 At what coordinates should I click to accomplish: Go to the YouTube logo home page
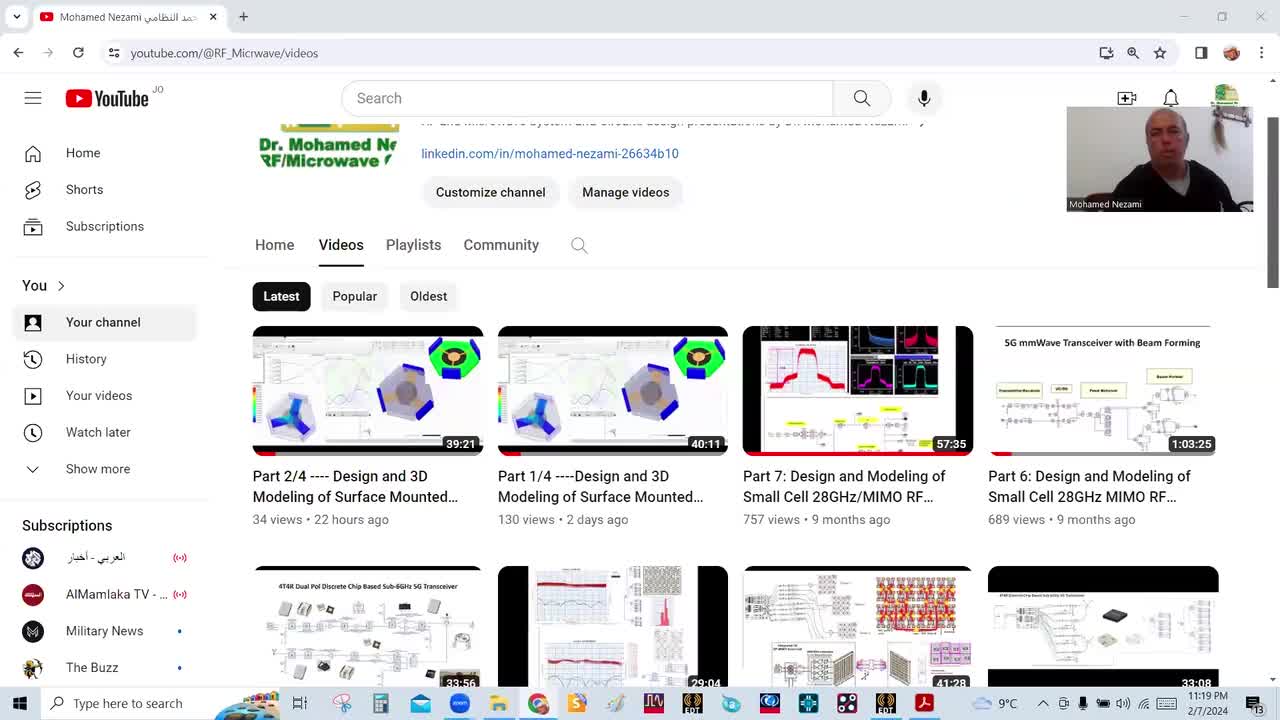107,98
